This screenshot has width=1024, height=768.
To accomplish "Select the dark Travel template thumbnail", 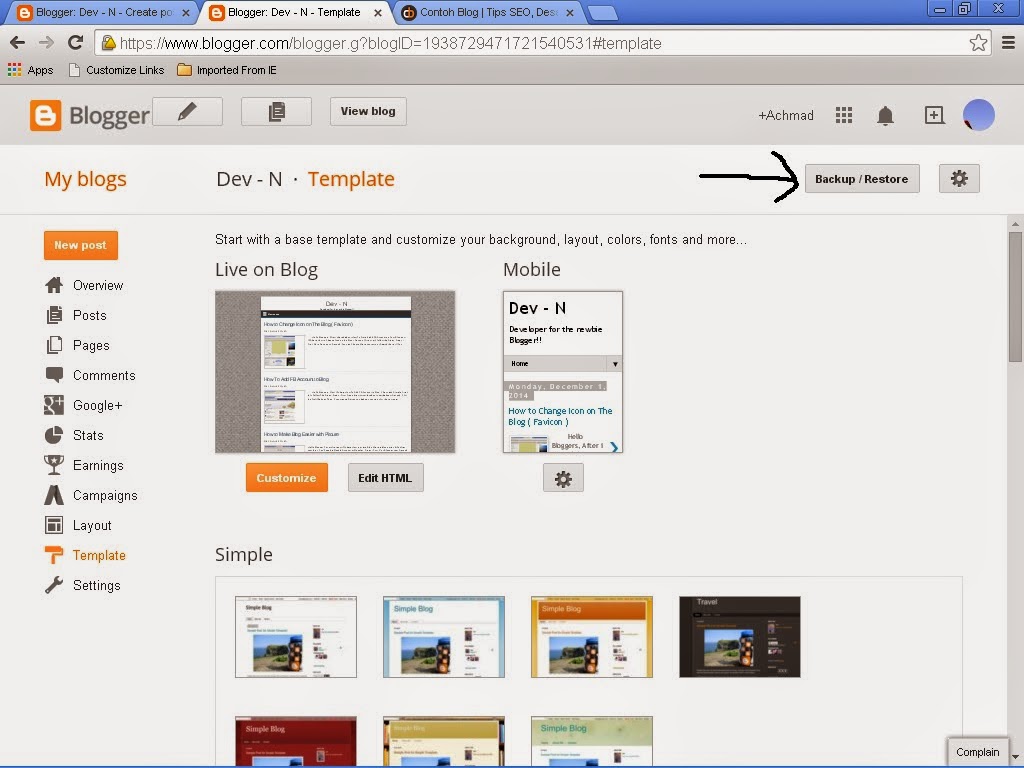I will (740, 637).
